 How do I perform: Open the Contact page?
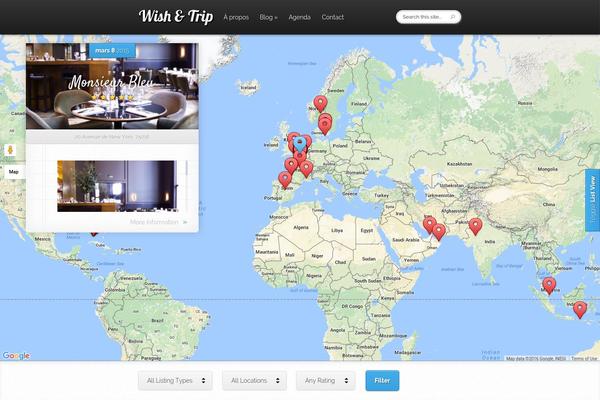click(x=333, y=17)
